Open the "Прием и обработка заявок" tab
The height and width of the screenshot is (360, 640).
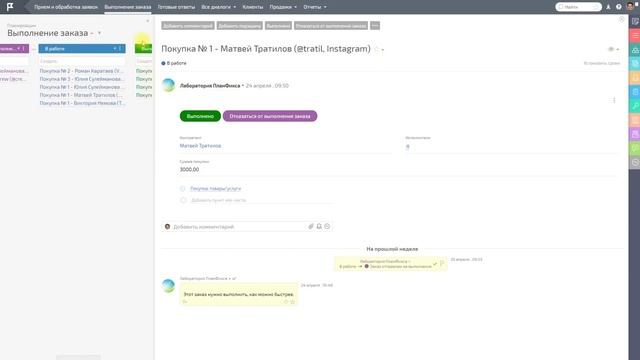click(66, 7)
